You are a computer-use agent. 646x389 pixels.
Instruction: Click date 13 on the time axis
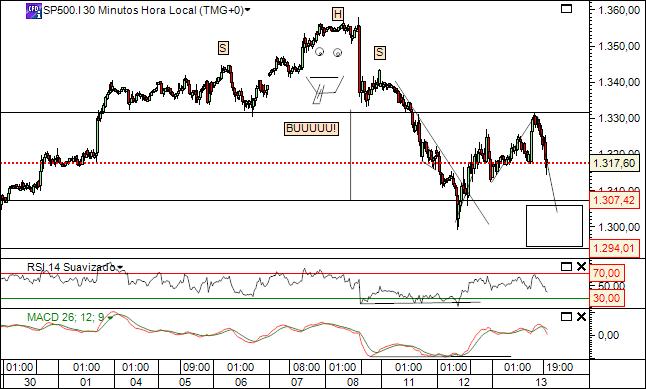tap(541, 382)
